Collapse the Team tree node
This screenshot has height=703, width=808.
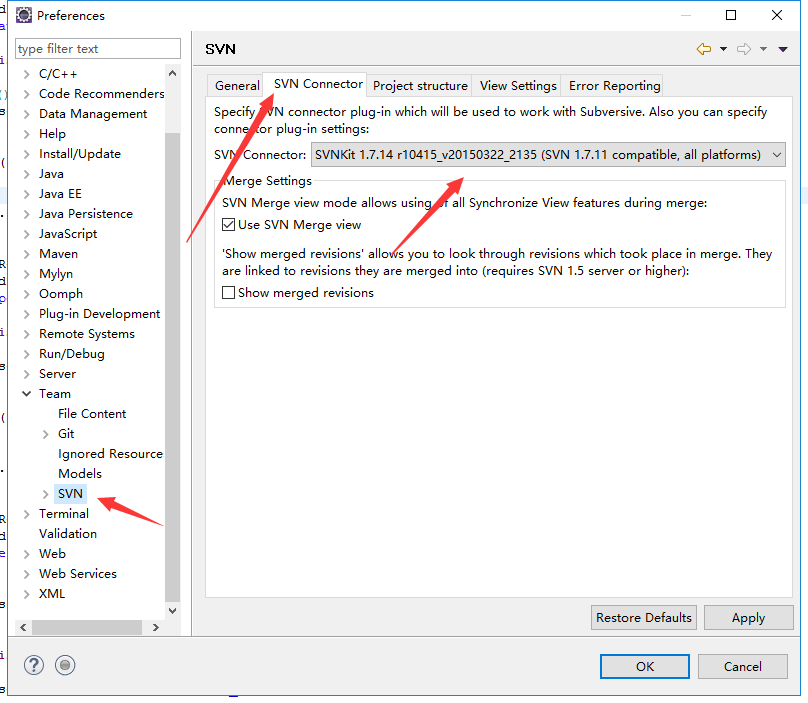coord(27,394)
